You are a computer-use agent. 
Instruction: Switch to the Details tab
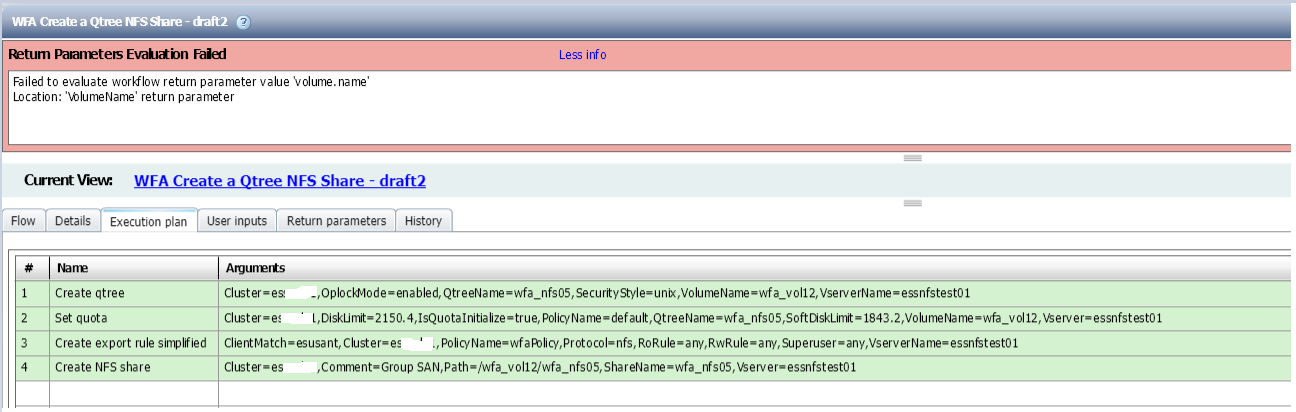pos(72,221)
